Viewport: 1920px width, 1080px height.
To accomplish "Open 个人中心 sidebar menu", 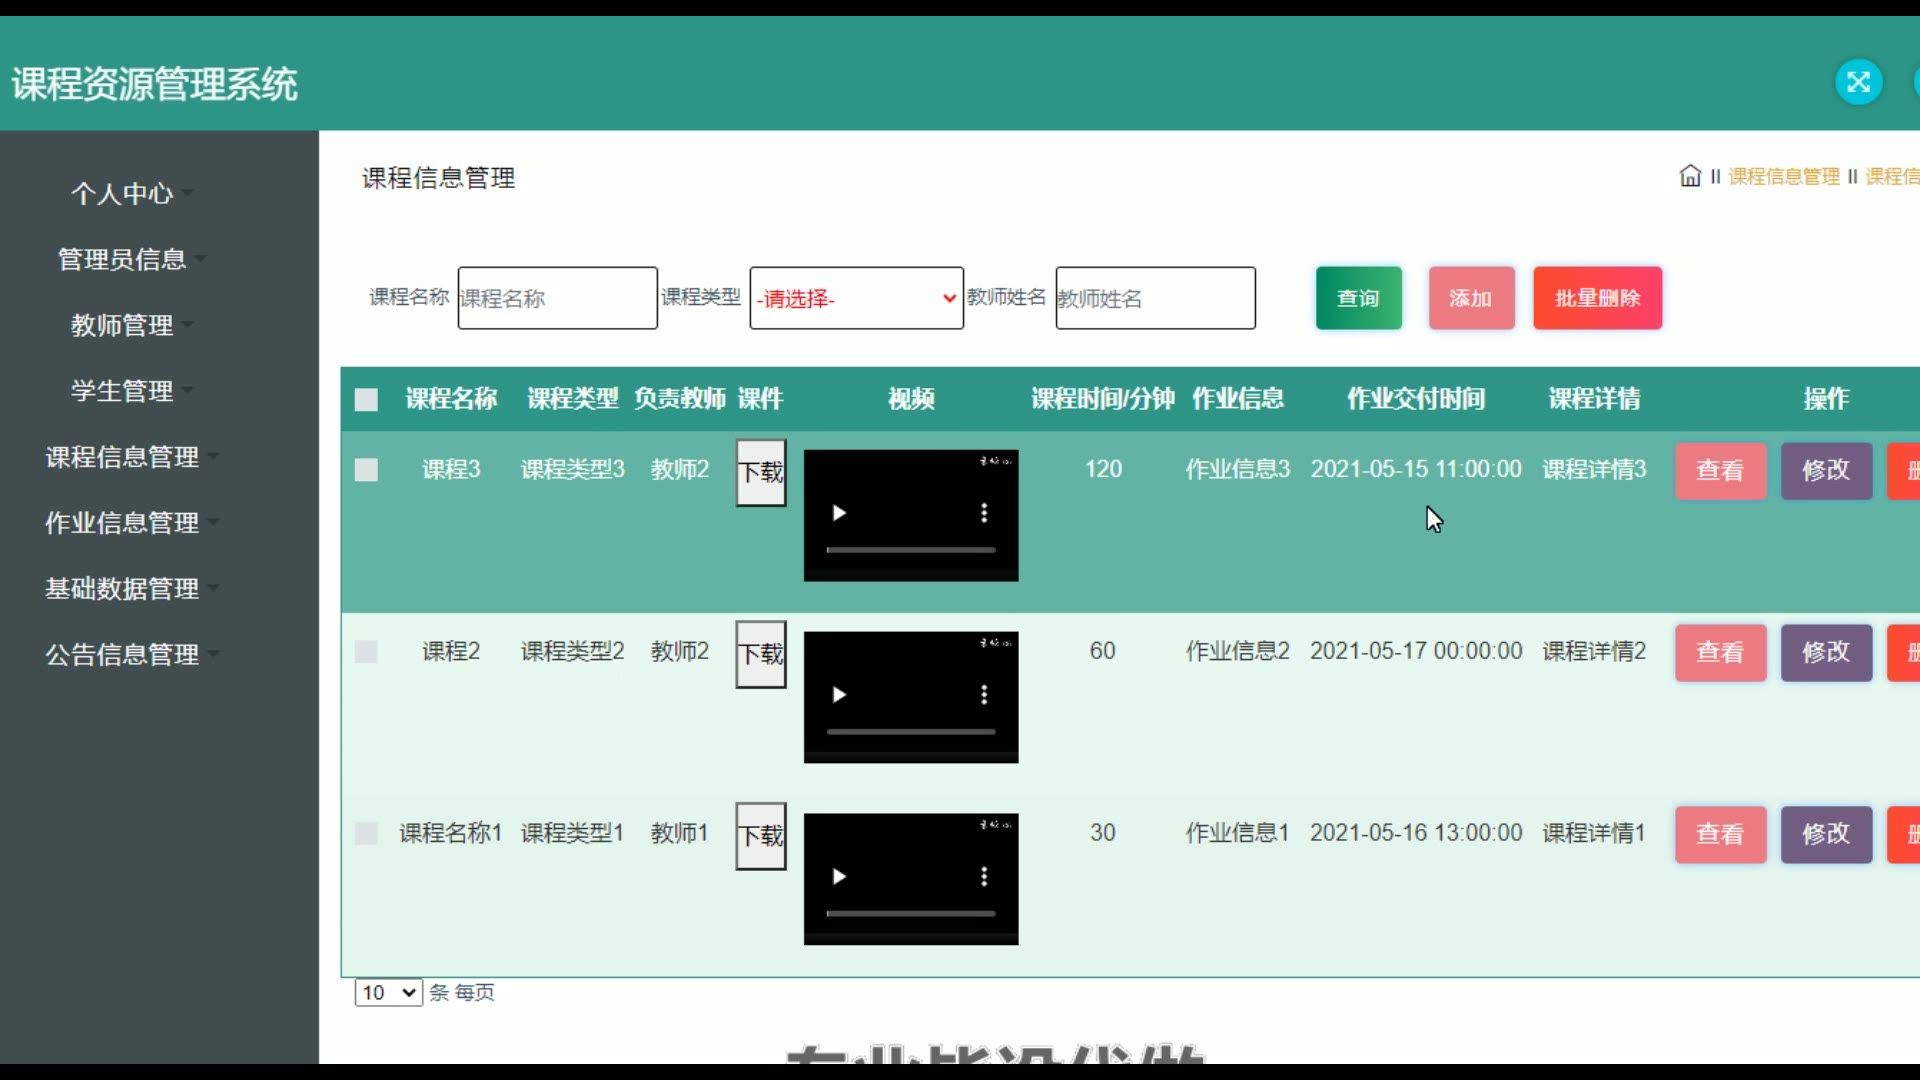I will 122,193.
